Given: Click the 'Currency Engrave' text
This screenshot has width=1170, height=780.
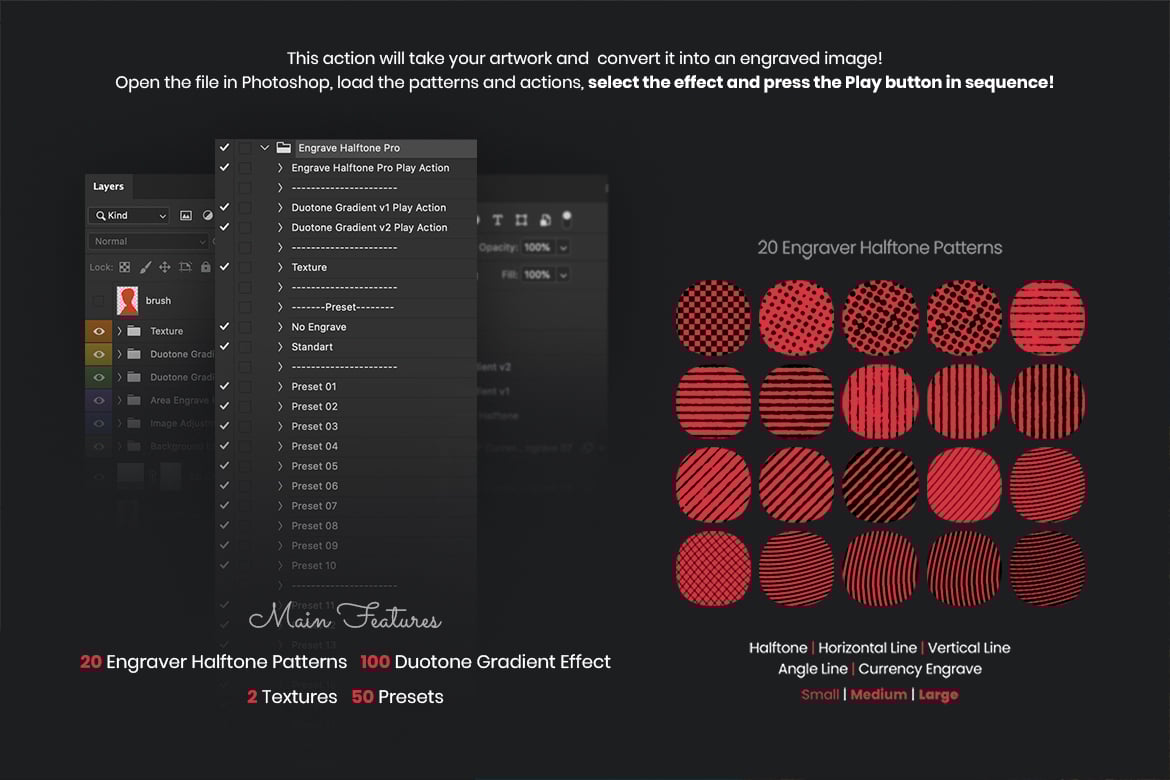Looking at the screenshot, I should 920,670.
